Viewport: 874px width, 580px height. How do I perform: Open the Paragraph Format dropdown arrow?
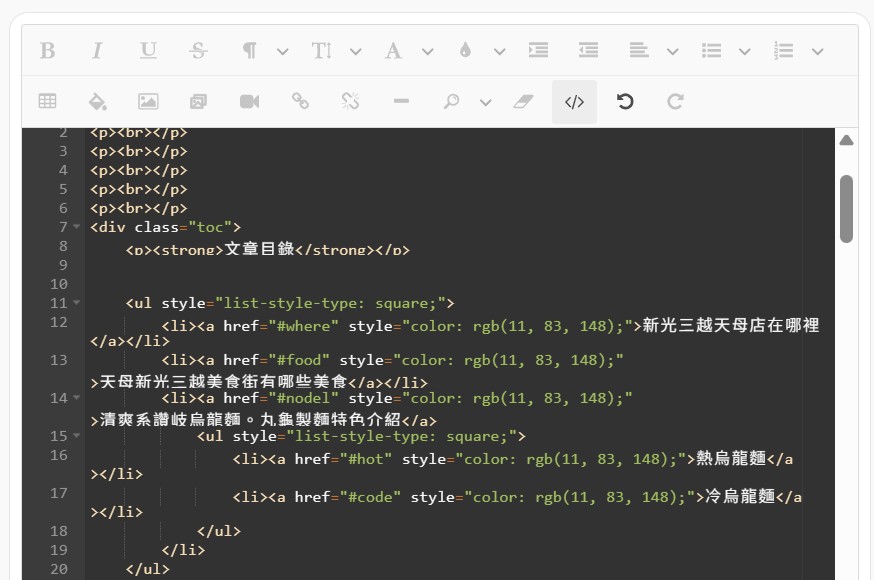point(283,52)
